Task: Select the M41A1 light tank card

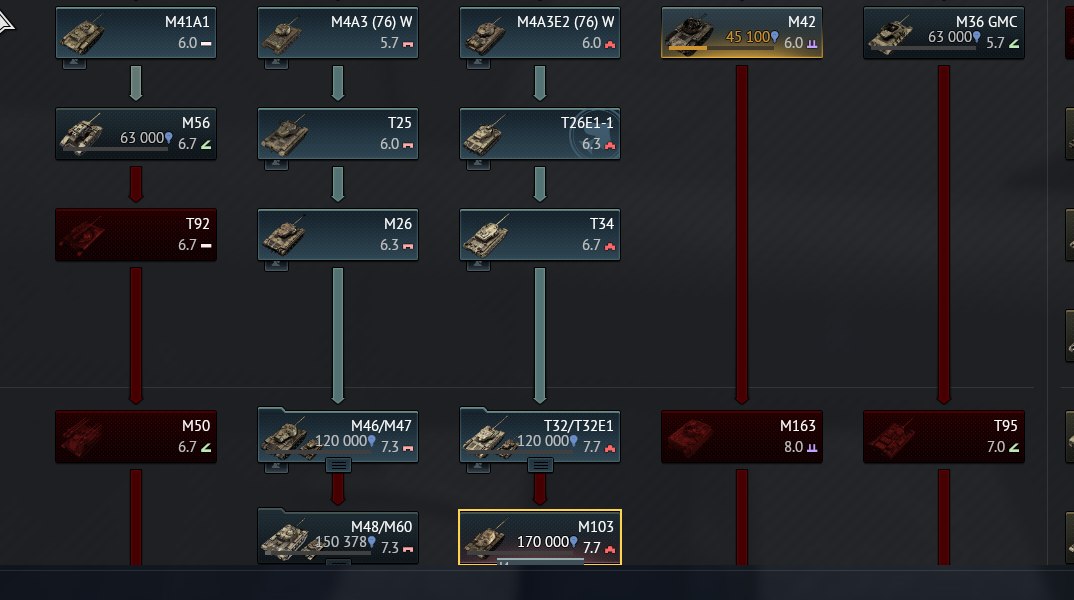Action: point(136,32)
